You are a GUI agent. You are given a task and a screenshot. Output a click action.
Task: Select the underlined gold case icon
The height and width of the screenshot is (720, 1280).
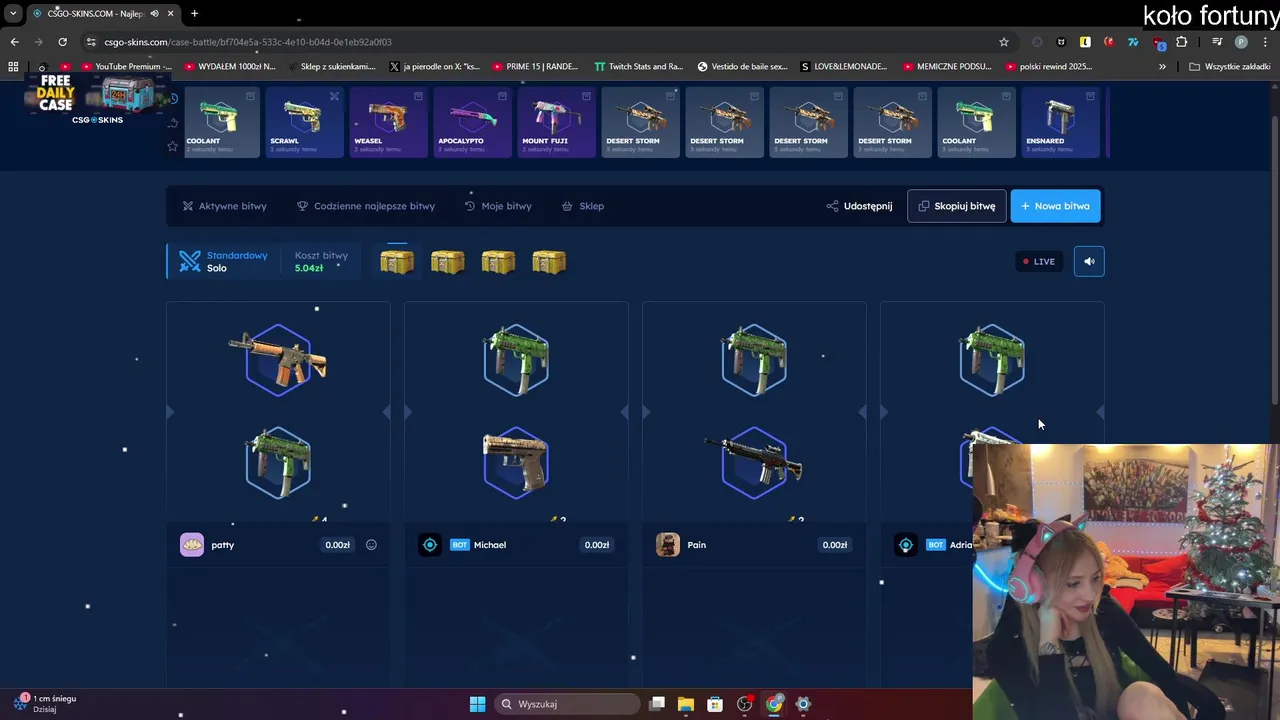point(397,262)
